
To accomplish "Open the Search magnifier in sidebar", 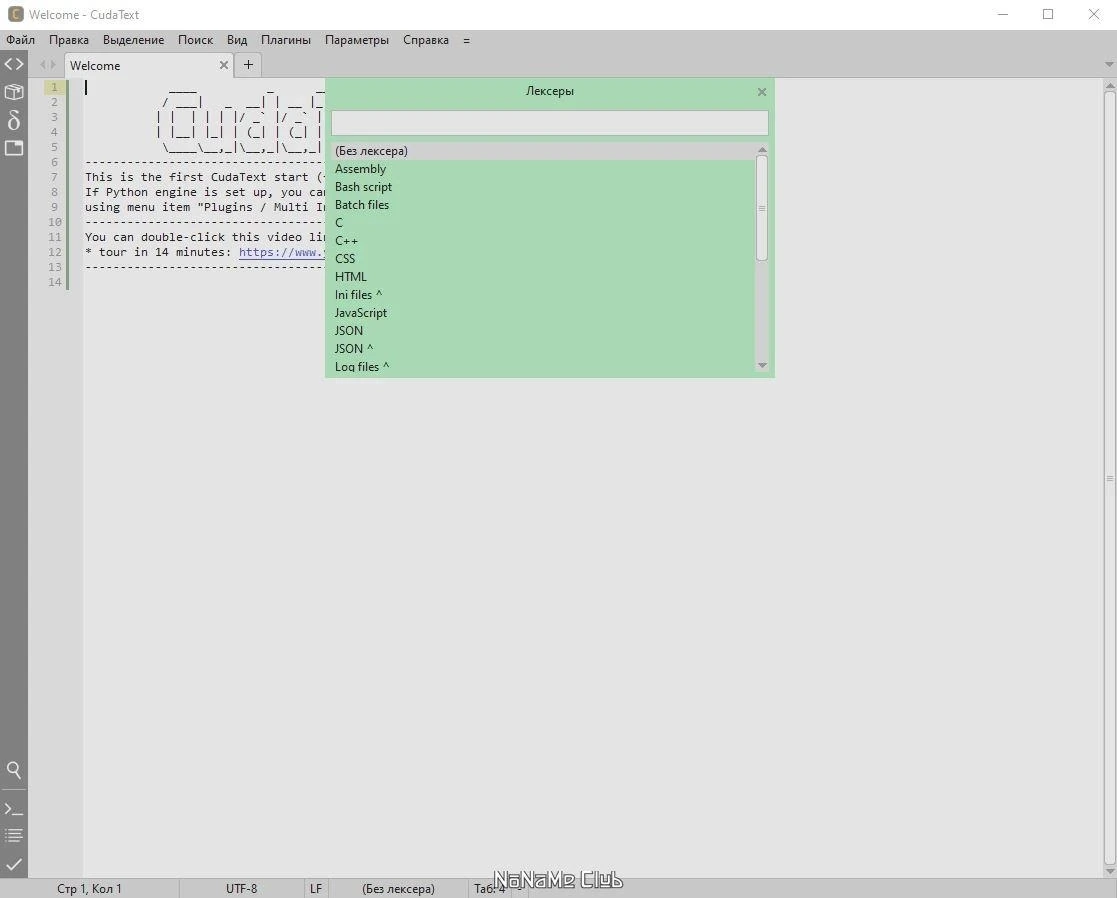I will pyautogui.click(x=14, y=770).
